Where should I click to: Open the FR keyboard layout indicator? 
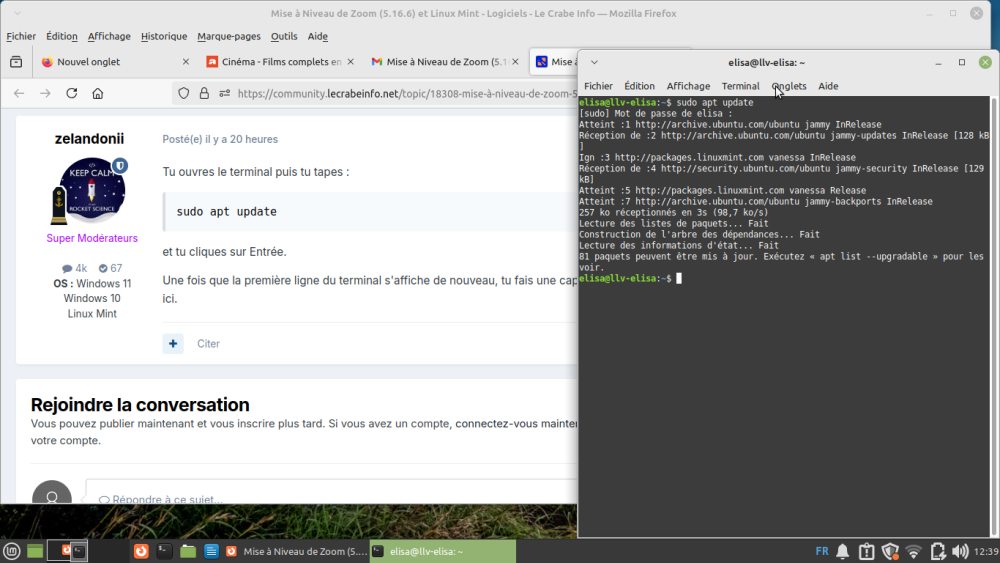tap(821, 551)
